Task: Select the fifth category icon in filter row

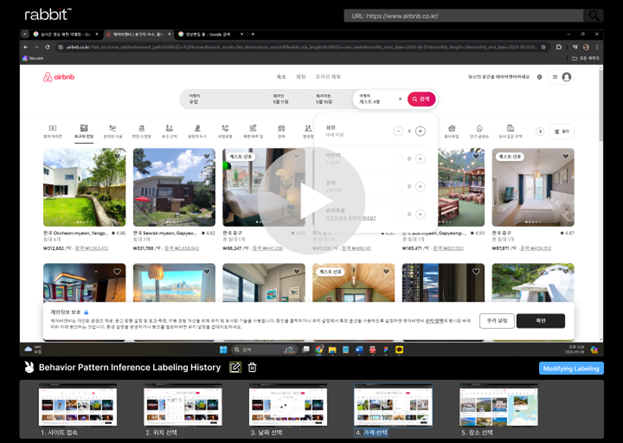Action: pos(169,131)
